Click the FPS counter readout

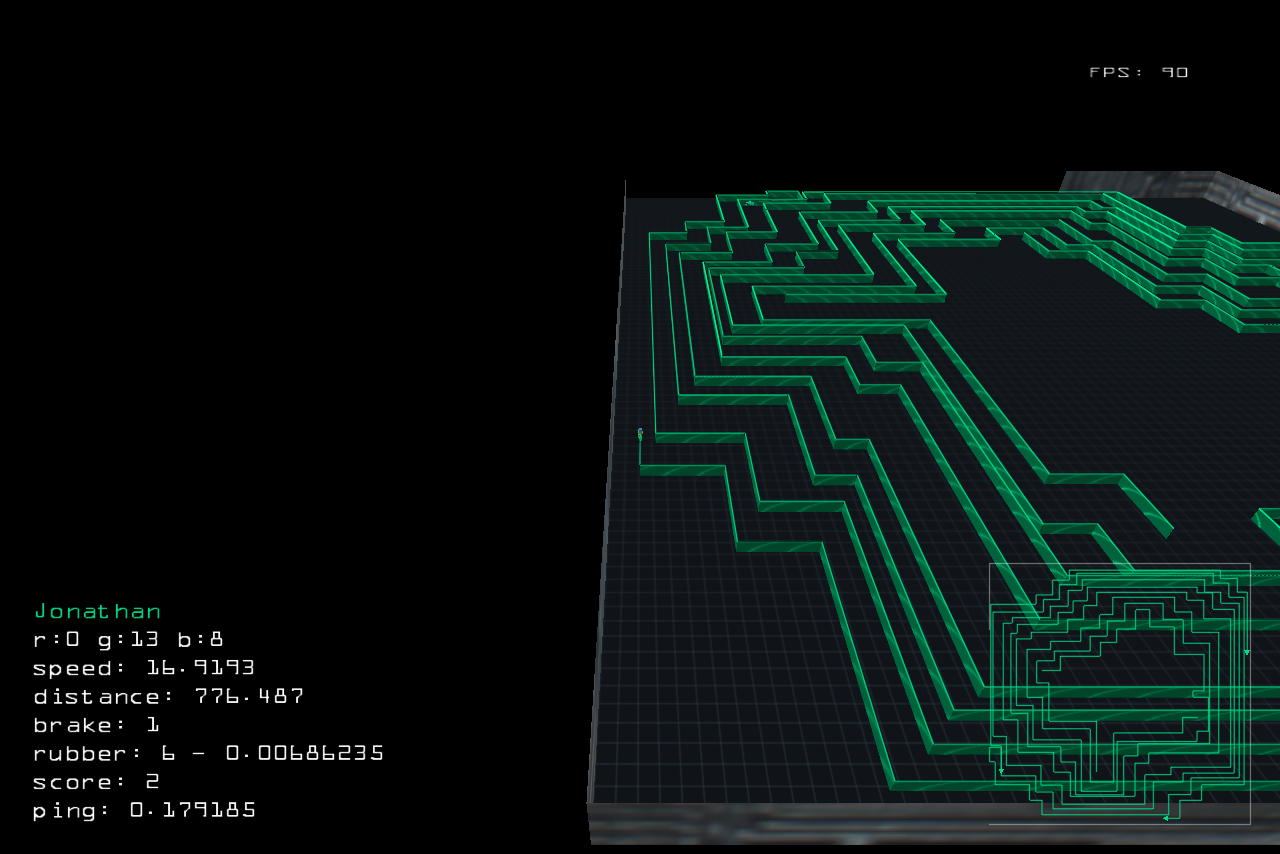tap(1138, 72)
